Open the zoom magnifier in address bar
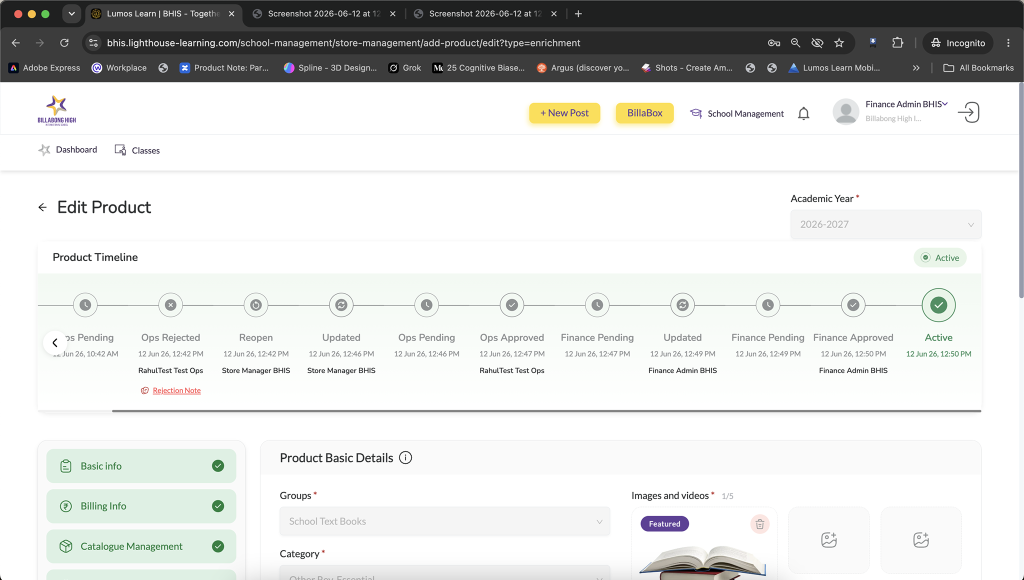Screen dimensions: 1024x580 pos(795,43)
